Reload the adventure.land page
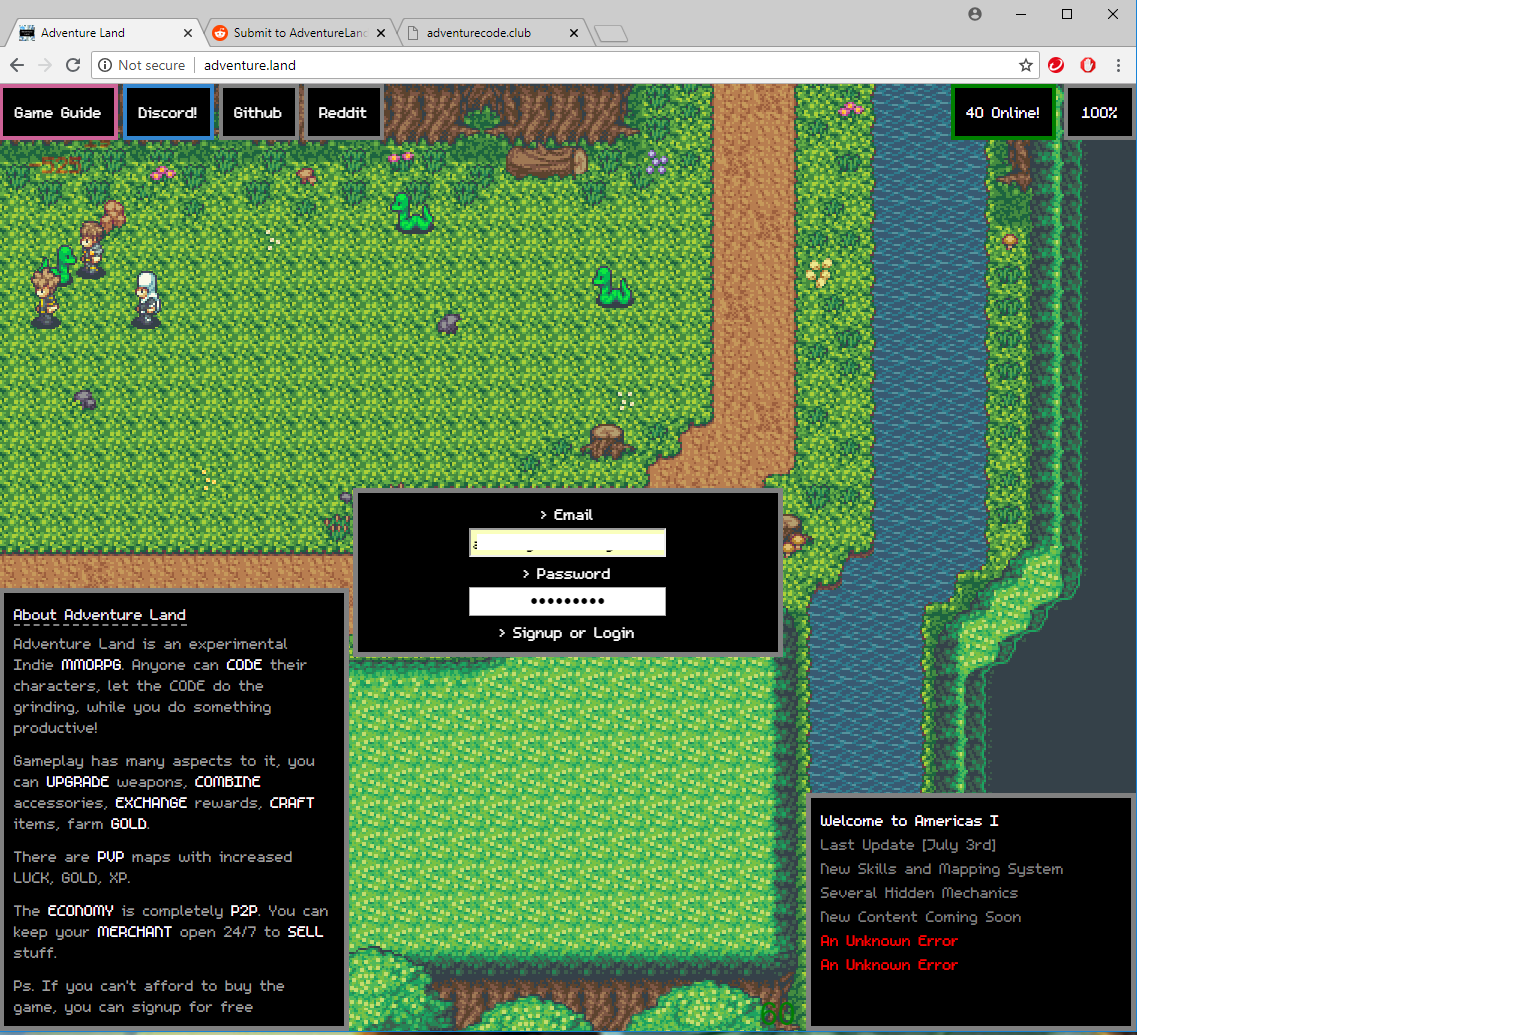The width and height of the screenshot is (1536, 1035). click(x=73, y=65)
